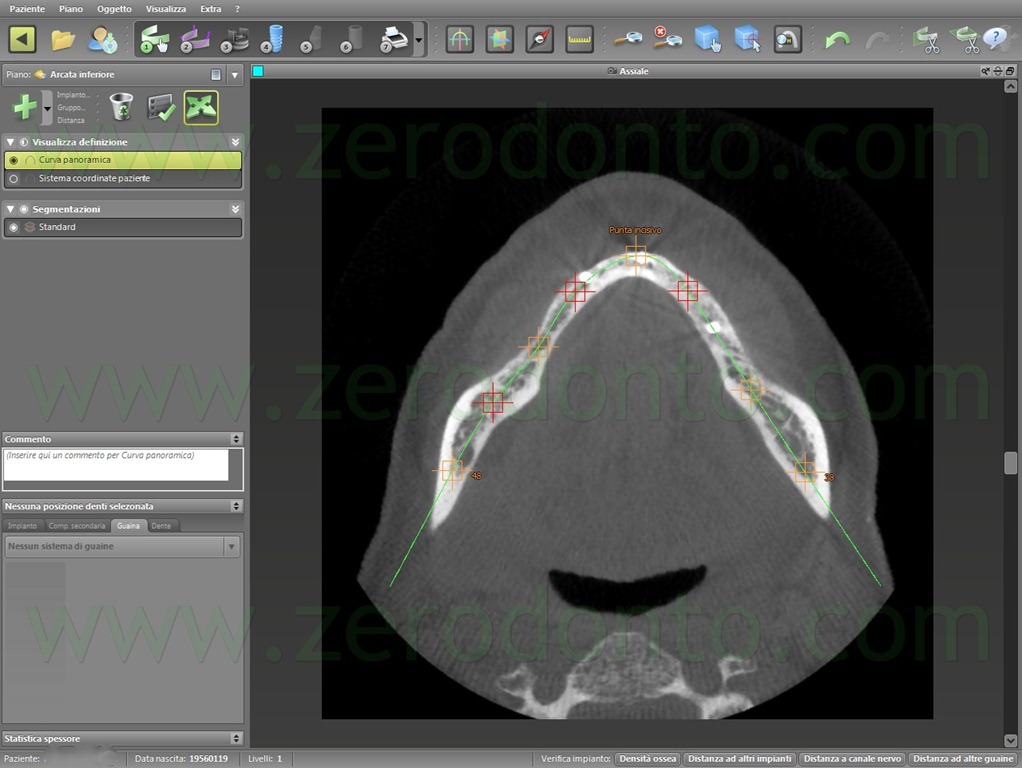Image resolution: width=1022 pixels, height=768 pixels.
Task: Open the help question mark icon
Action: click(x=997, y=38)
